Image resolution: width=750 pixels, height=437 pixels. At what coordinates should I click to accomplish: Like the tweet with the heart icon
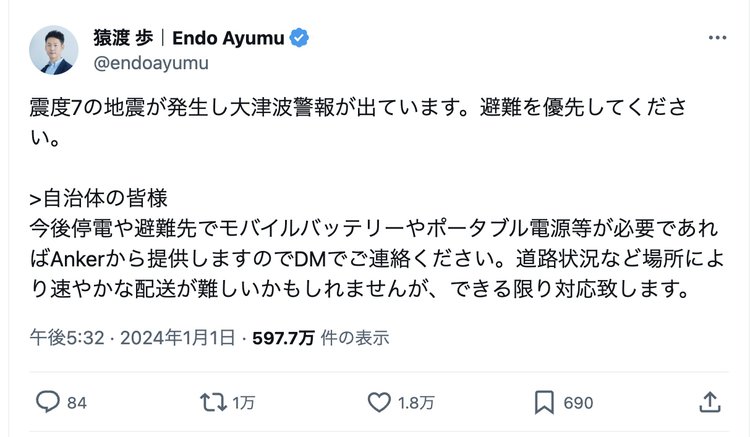pyautogui.click(x=378, y=402)
